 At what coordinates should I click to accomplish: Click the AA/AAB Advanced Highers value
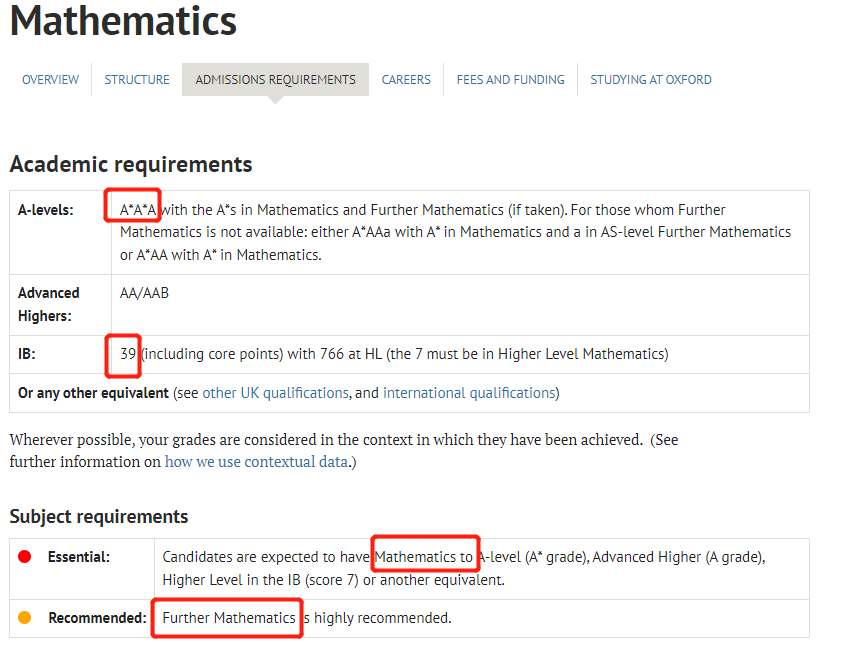(144, 293)
